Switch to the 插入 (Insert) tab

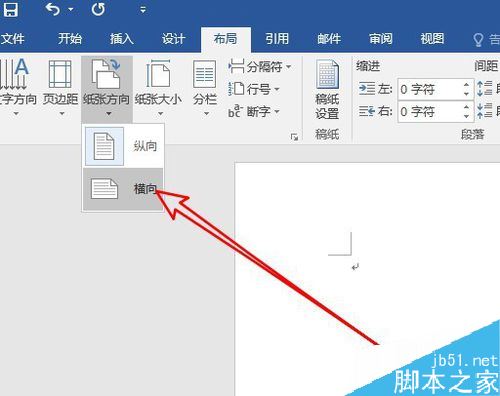(x=122, y=39)
